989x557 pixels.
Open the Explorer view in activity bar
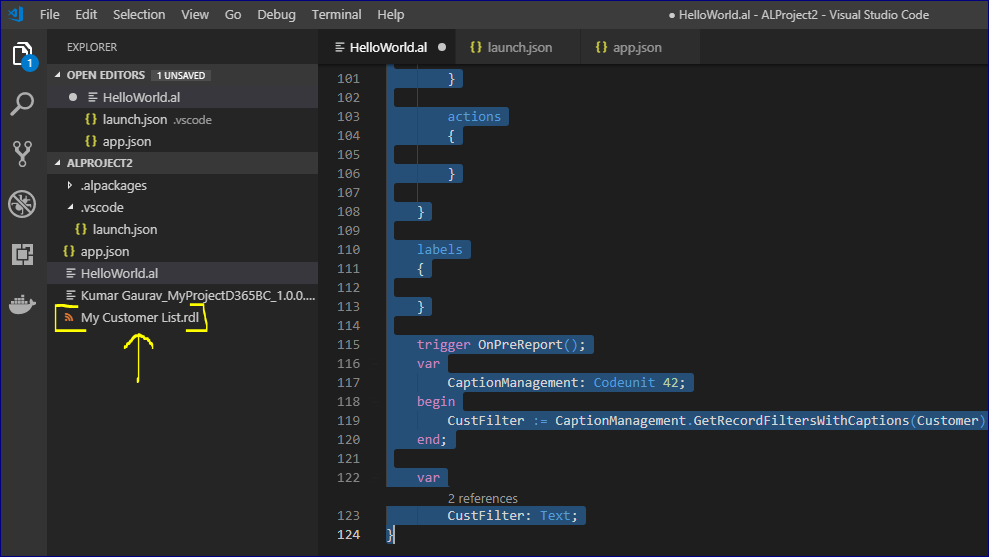(23, 56)
